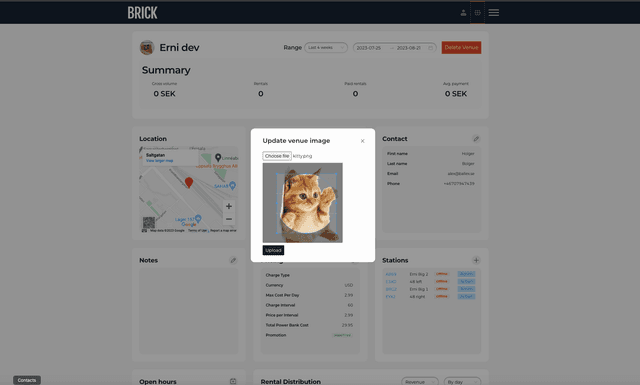Open the By day dropdown
This screenshot has height=385, width=640.
click(x=462, y=382)
